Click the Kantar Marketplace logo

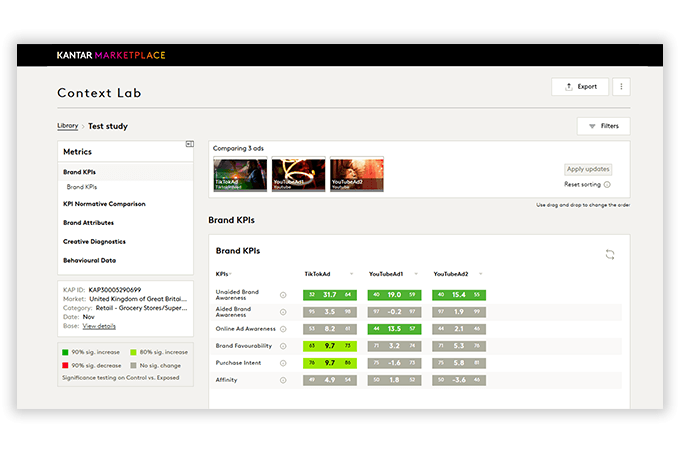(111, 55)
